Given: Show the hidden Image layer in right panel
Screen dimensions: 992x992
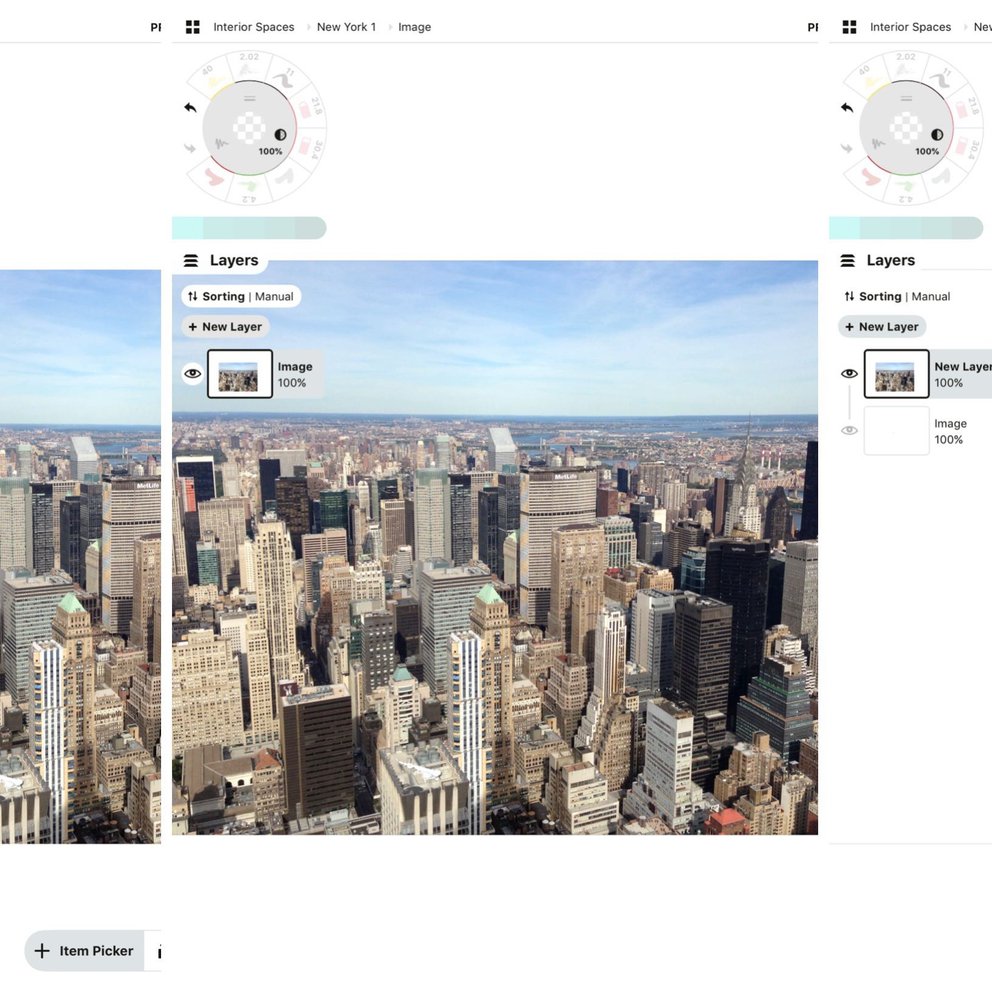Looking at the screenshot, I should [849, 429].
